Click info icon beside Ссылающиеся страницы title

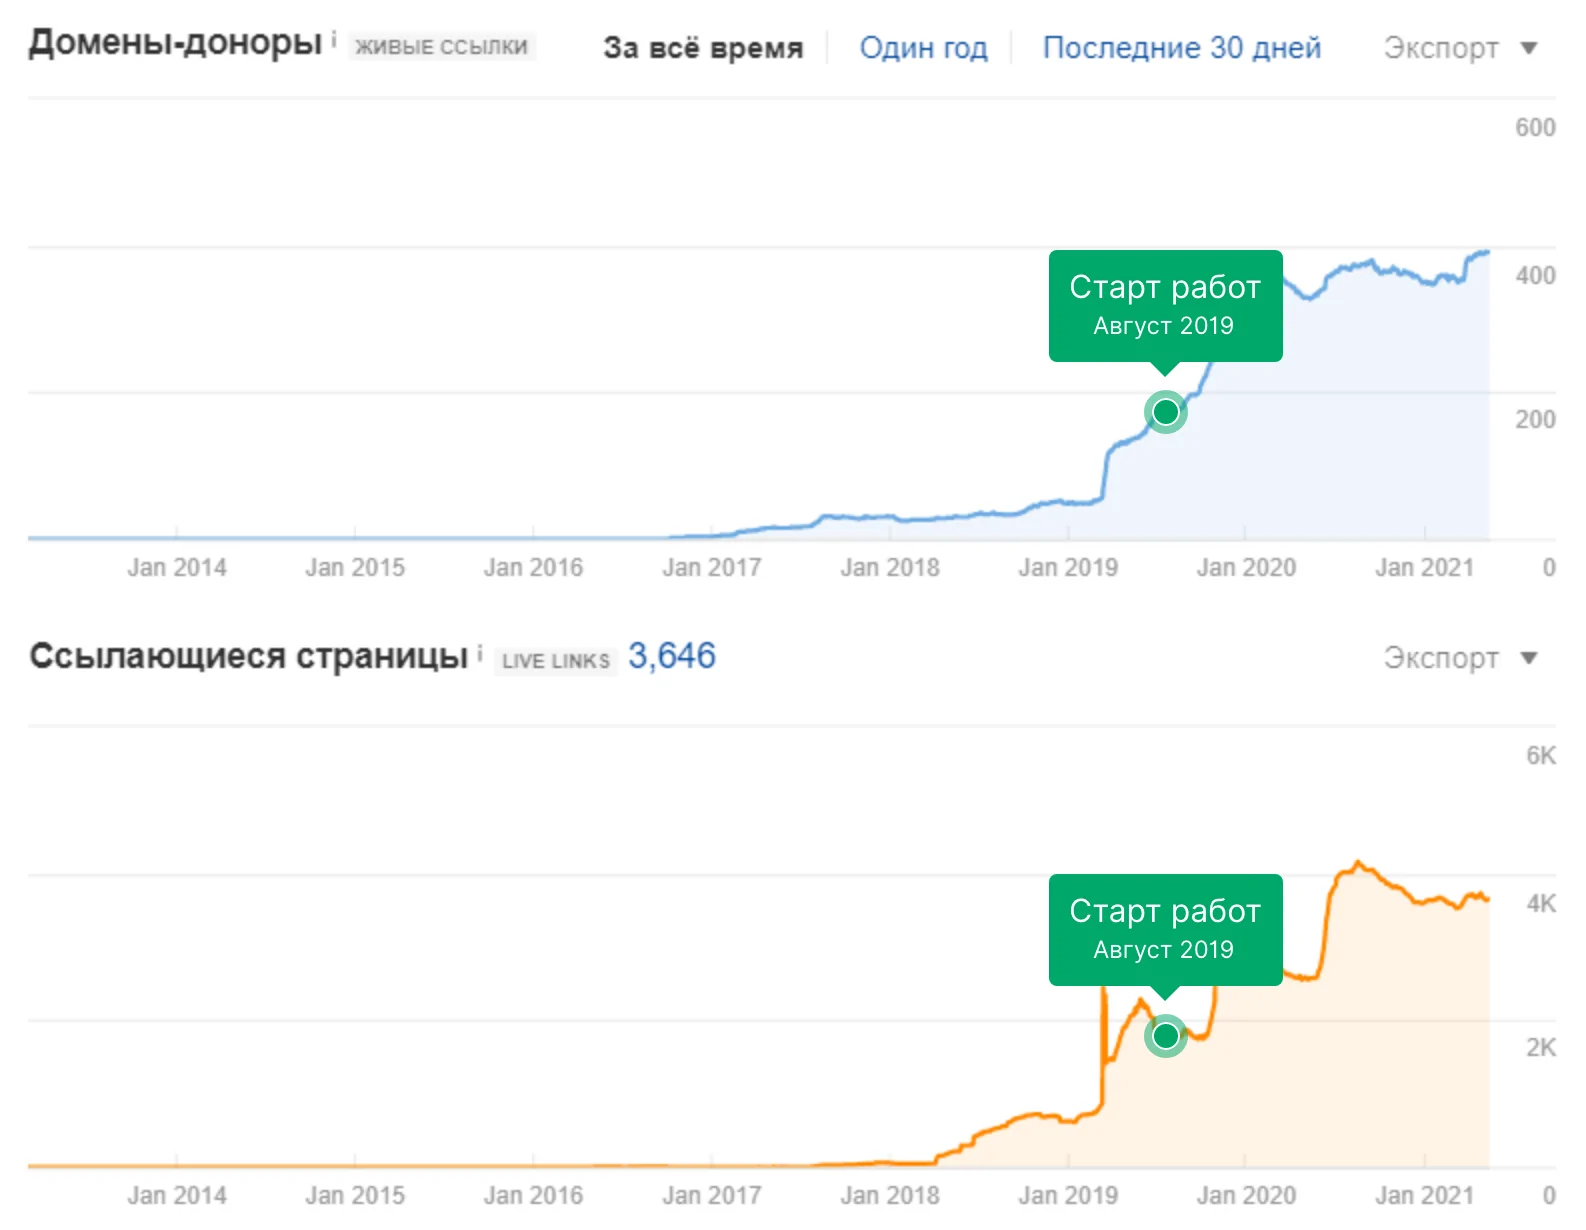[x=480, y=654]
